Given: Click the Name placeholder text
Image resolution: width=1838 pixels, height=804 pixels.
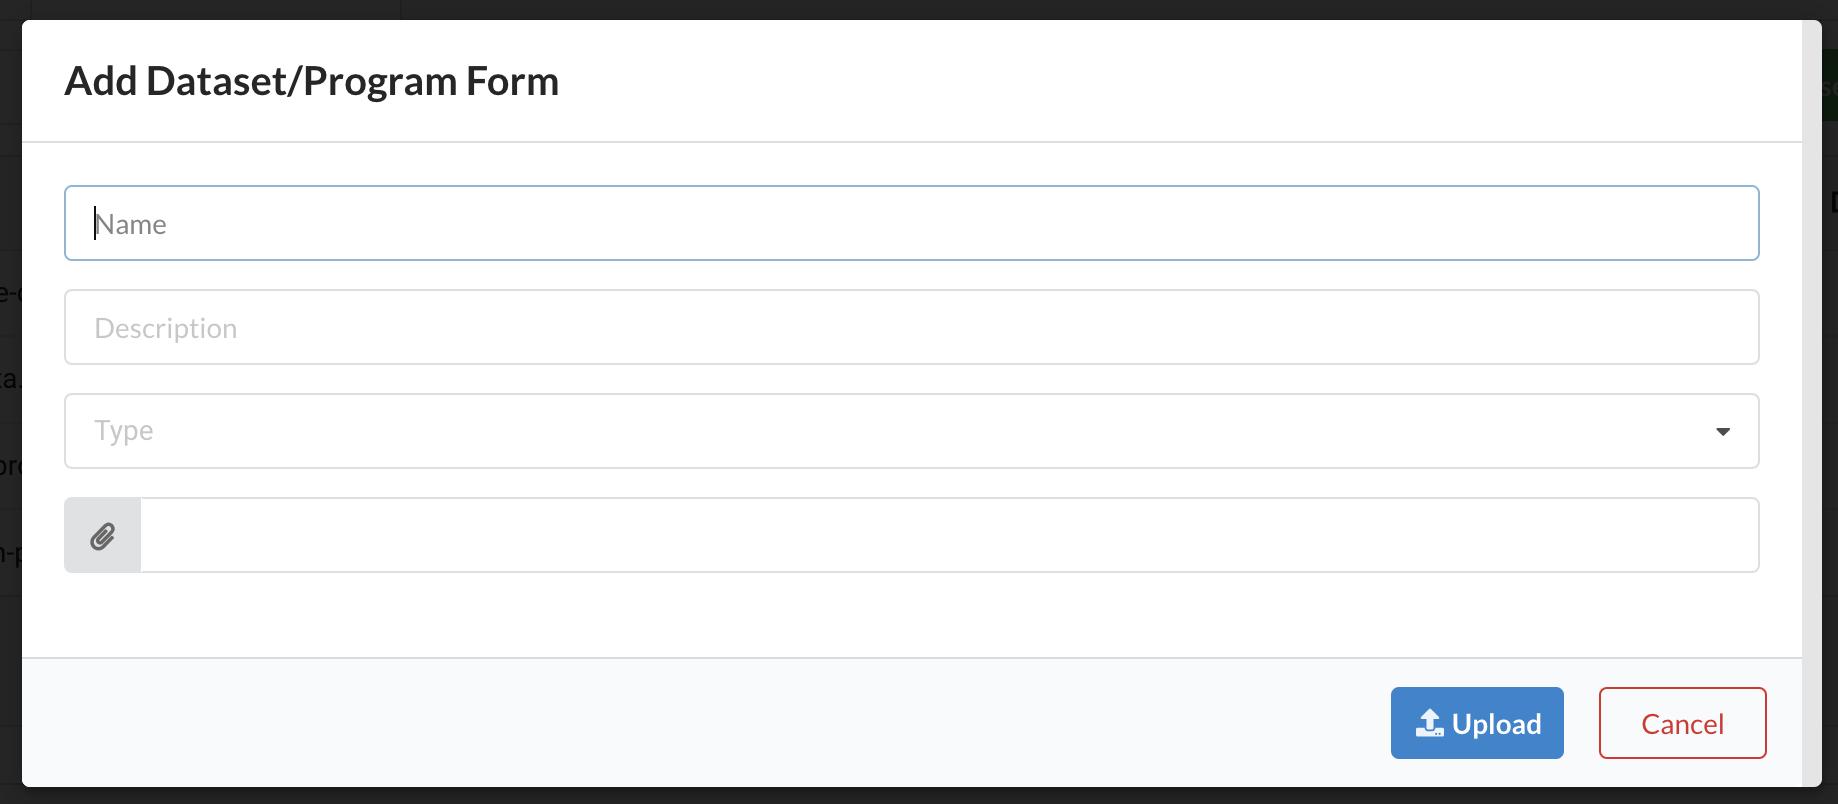Looking at the screenshot, I should pos(131,224).
